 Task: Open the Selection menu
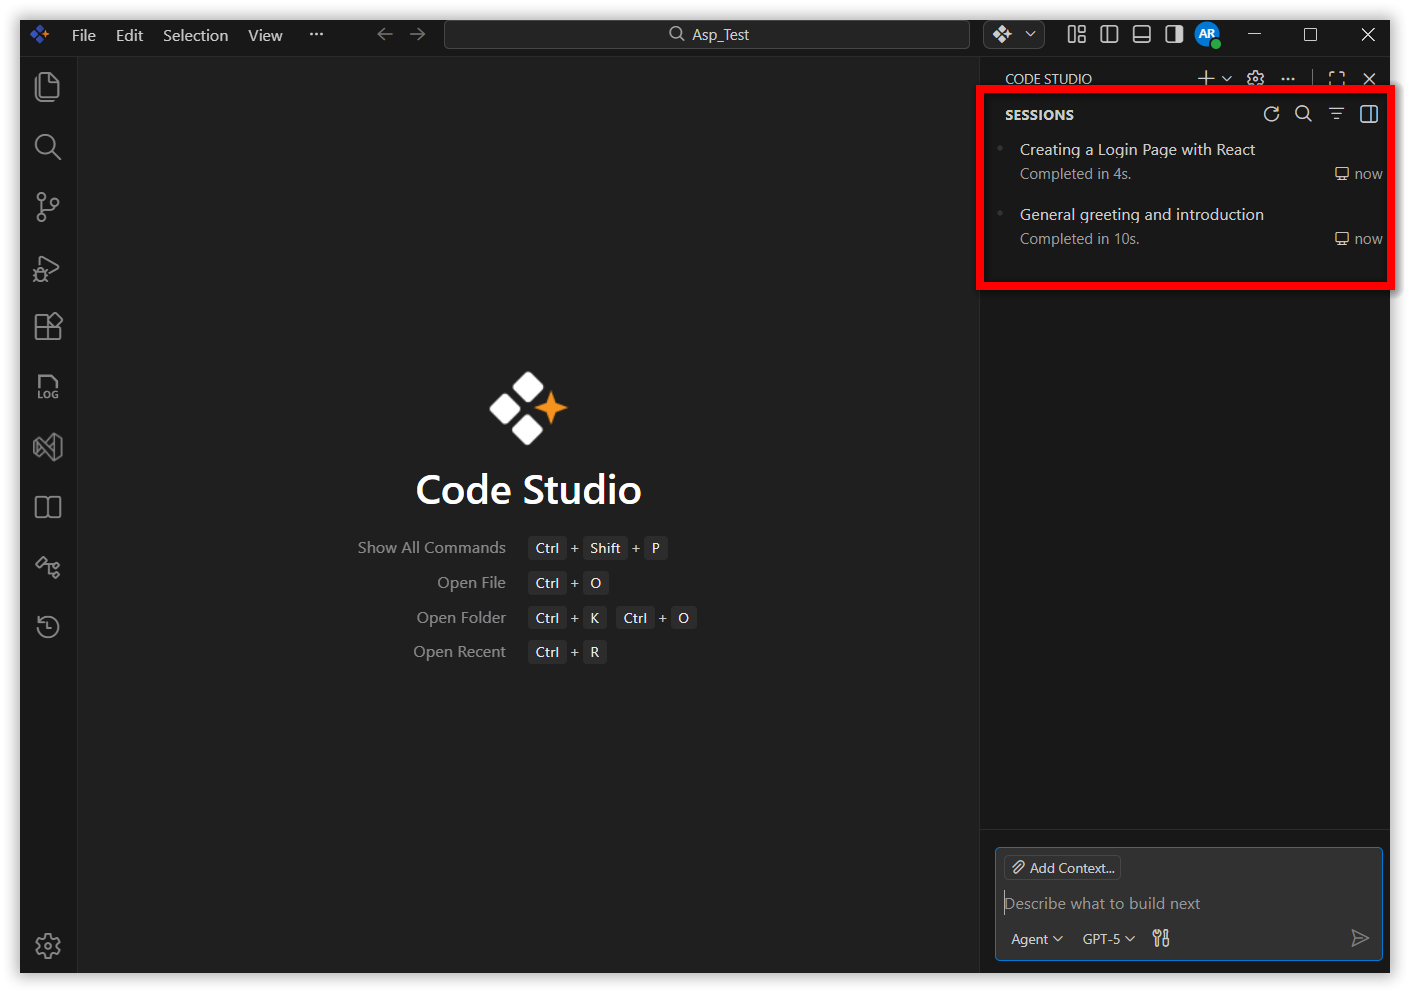tap(195, 35)
